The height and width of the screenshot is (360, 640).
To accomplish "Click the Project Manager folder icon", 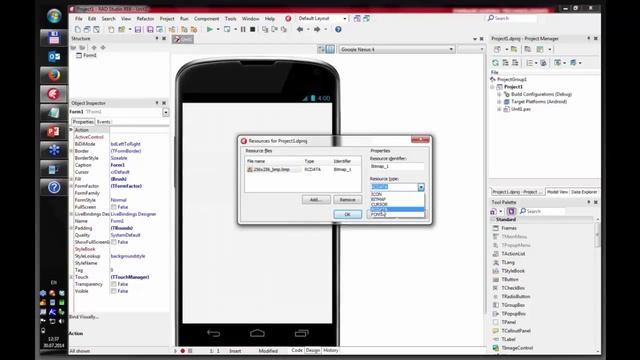I will pyautogui.click(x=514, y=49).
